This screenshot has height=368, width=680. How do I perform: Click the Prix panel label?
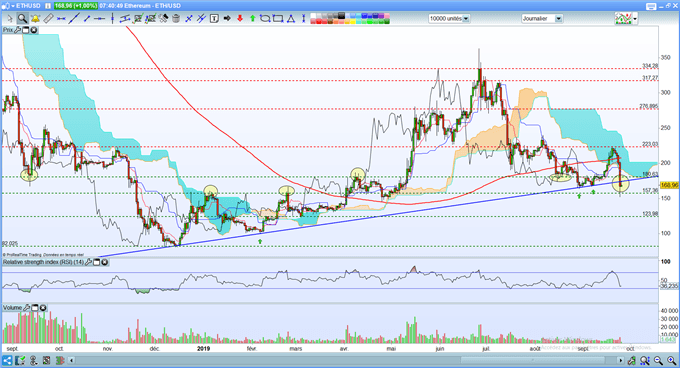(8, 30)
